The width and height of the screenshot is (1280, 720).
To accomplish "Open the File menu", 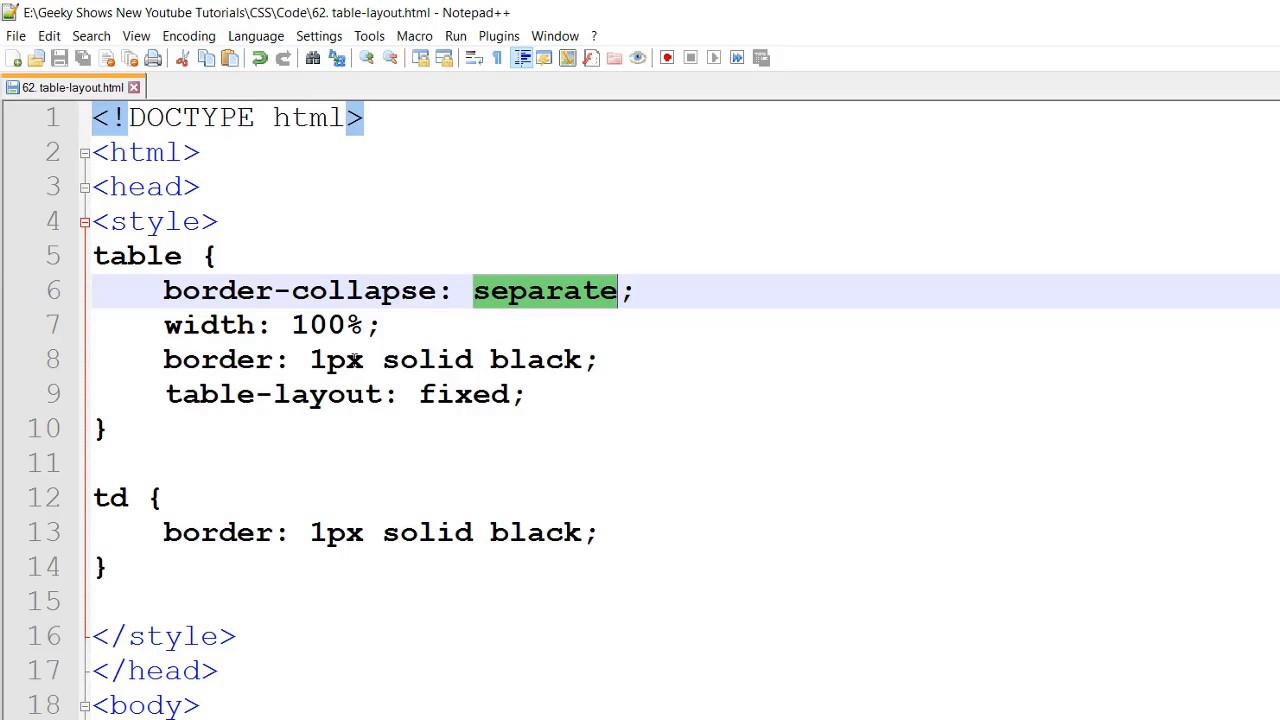I will 16,36.
